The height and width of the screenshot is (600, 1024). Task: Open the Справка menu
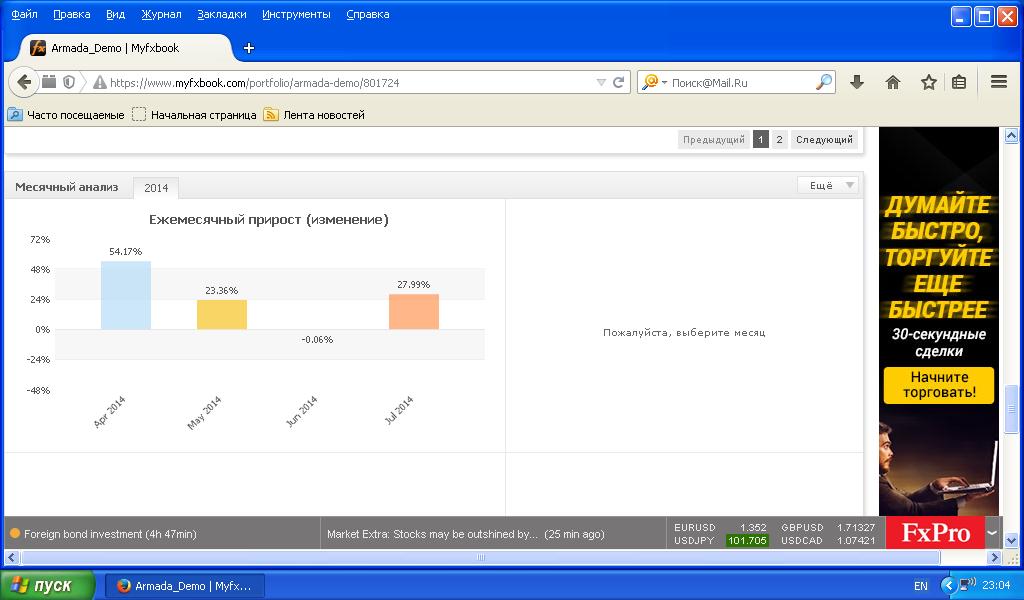[x=368, y=14]
